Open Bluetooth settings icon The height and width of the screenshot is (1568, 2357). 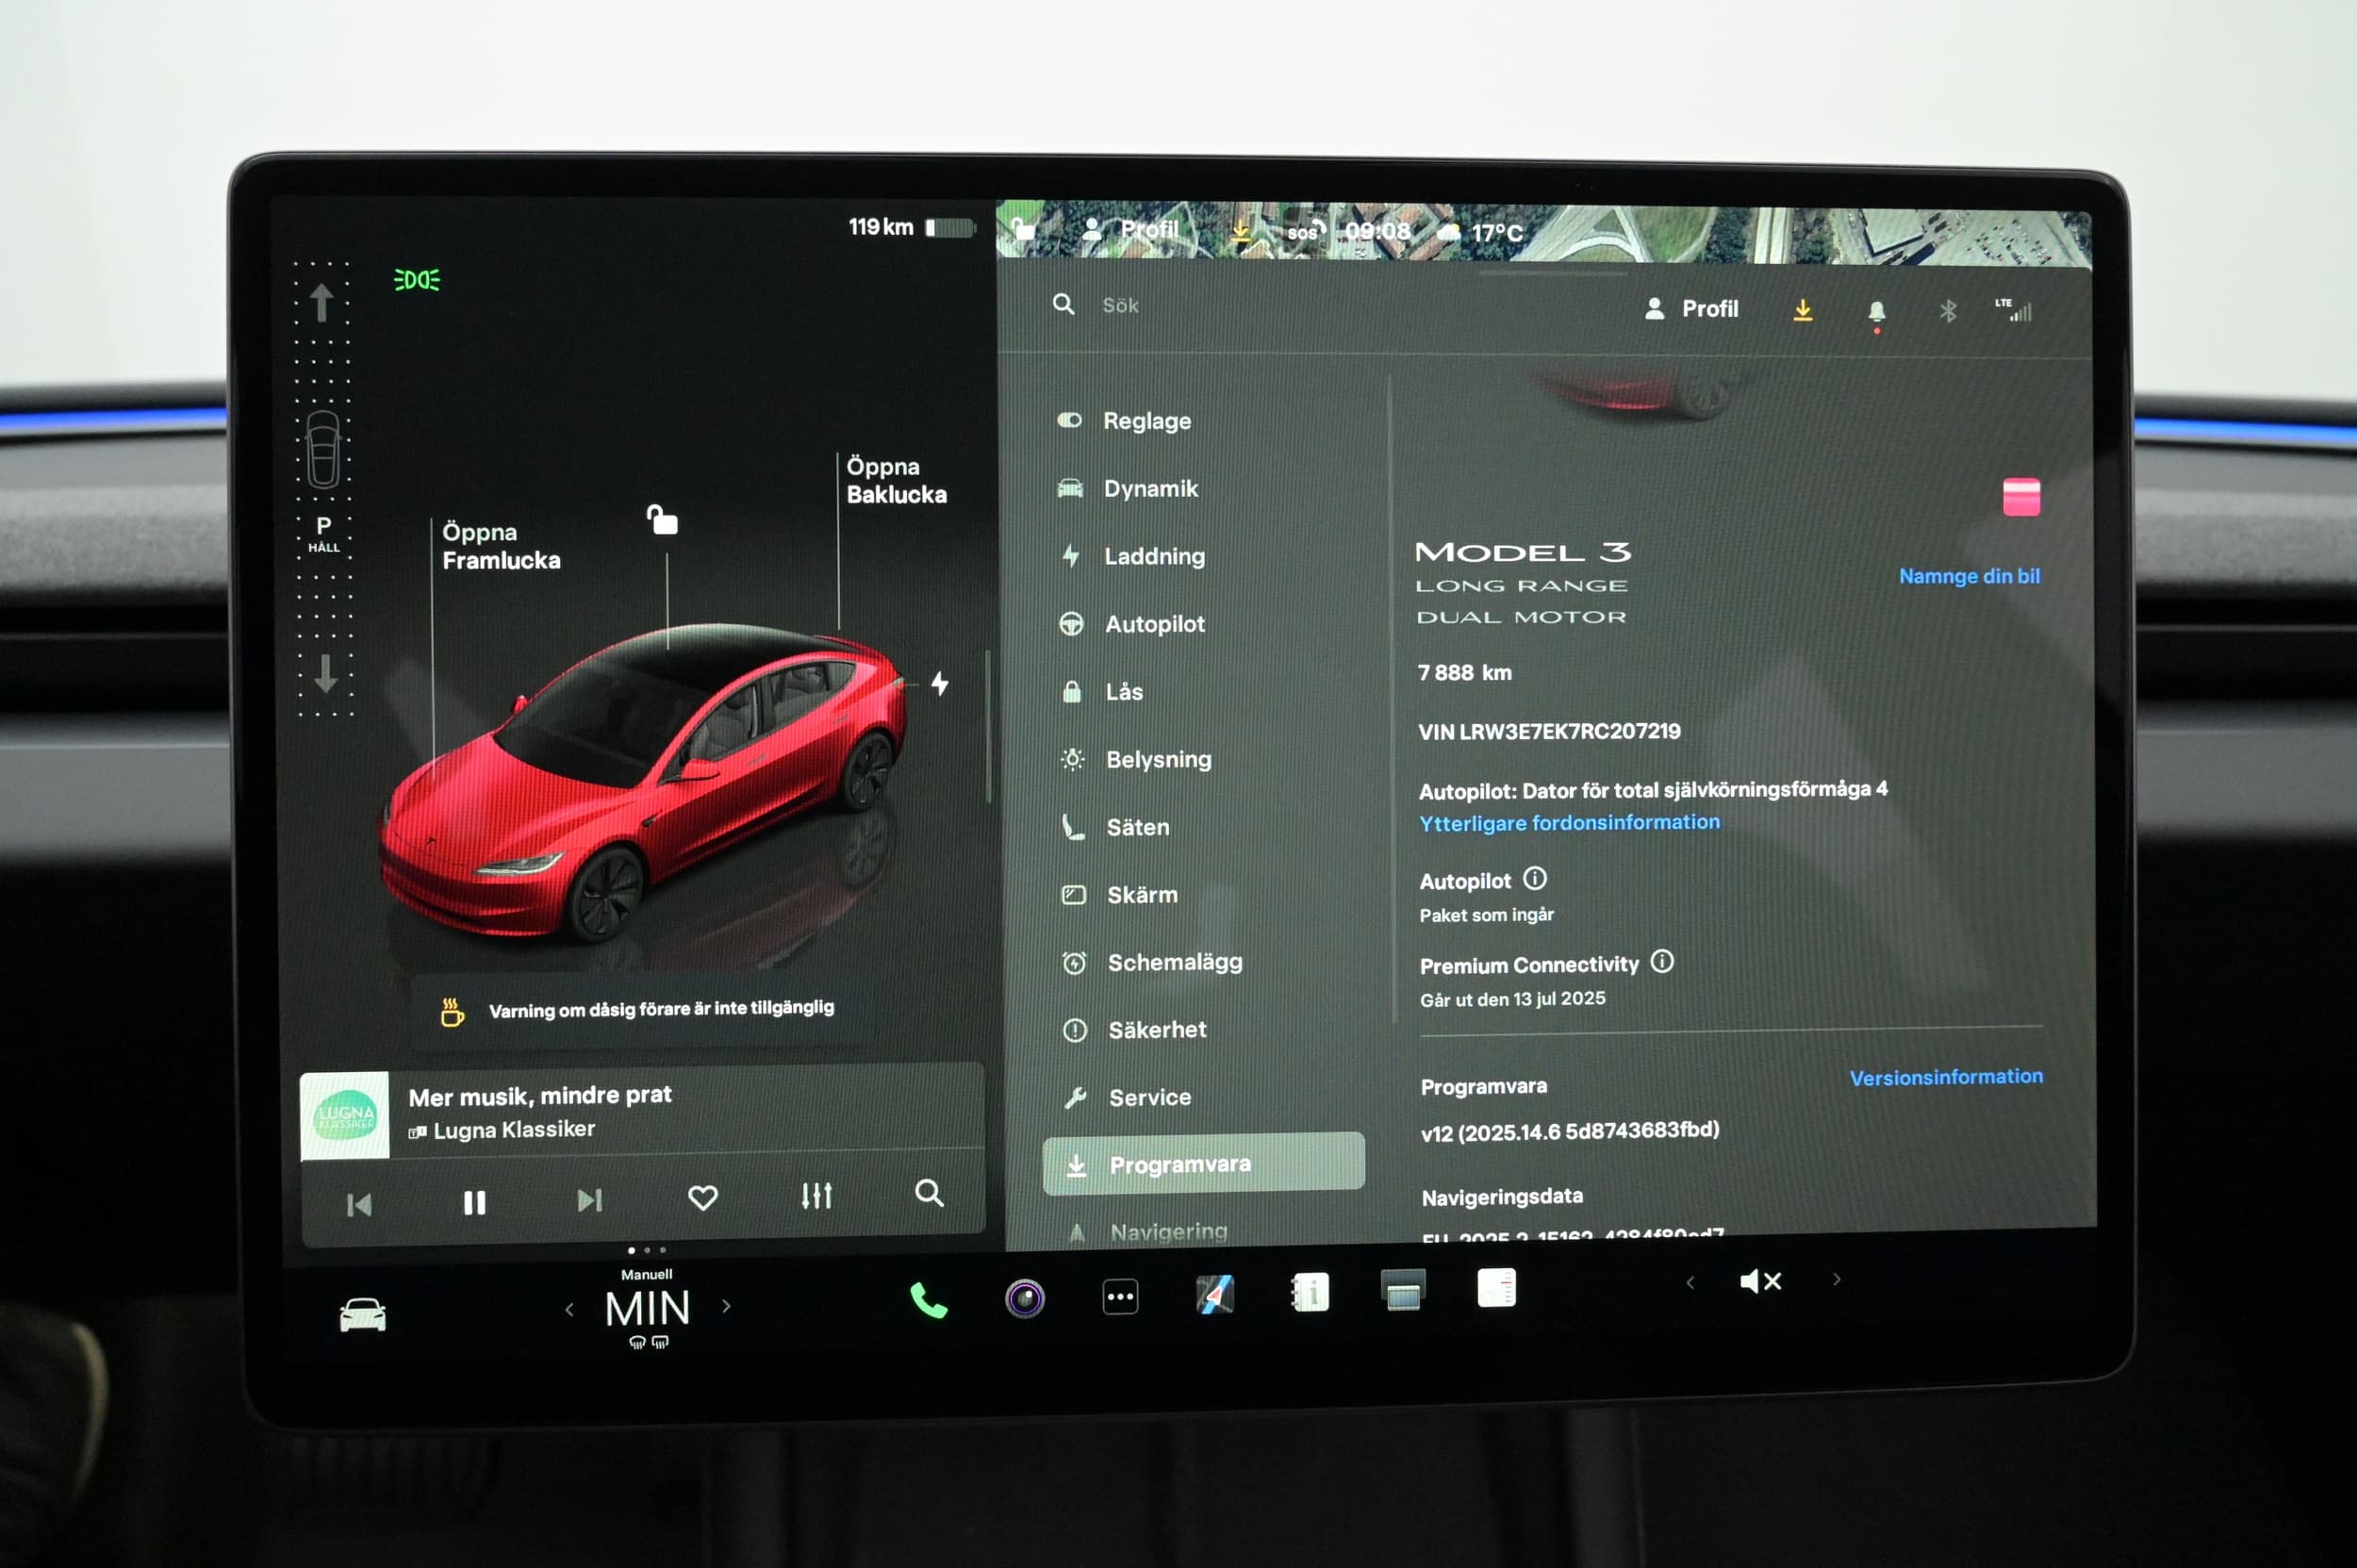1948,311
